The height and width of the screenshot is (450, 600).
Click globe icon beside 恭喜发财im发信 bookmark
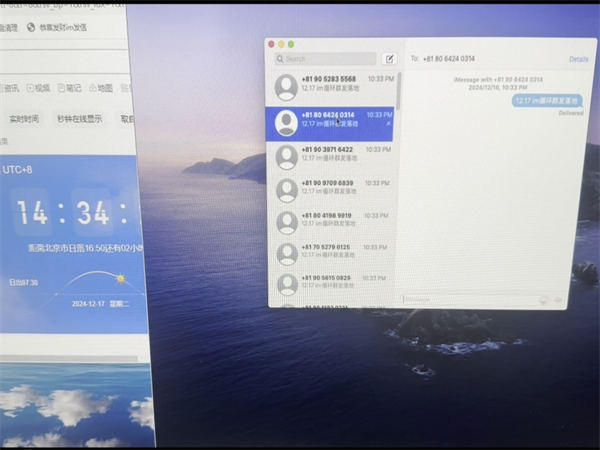[31, 28]
